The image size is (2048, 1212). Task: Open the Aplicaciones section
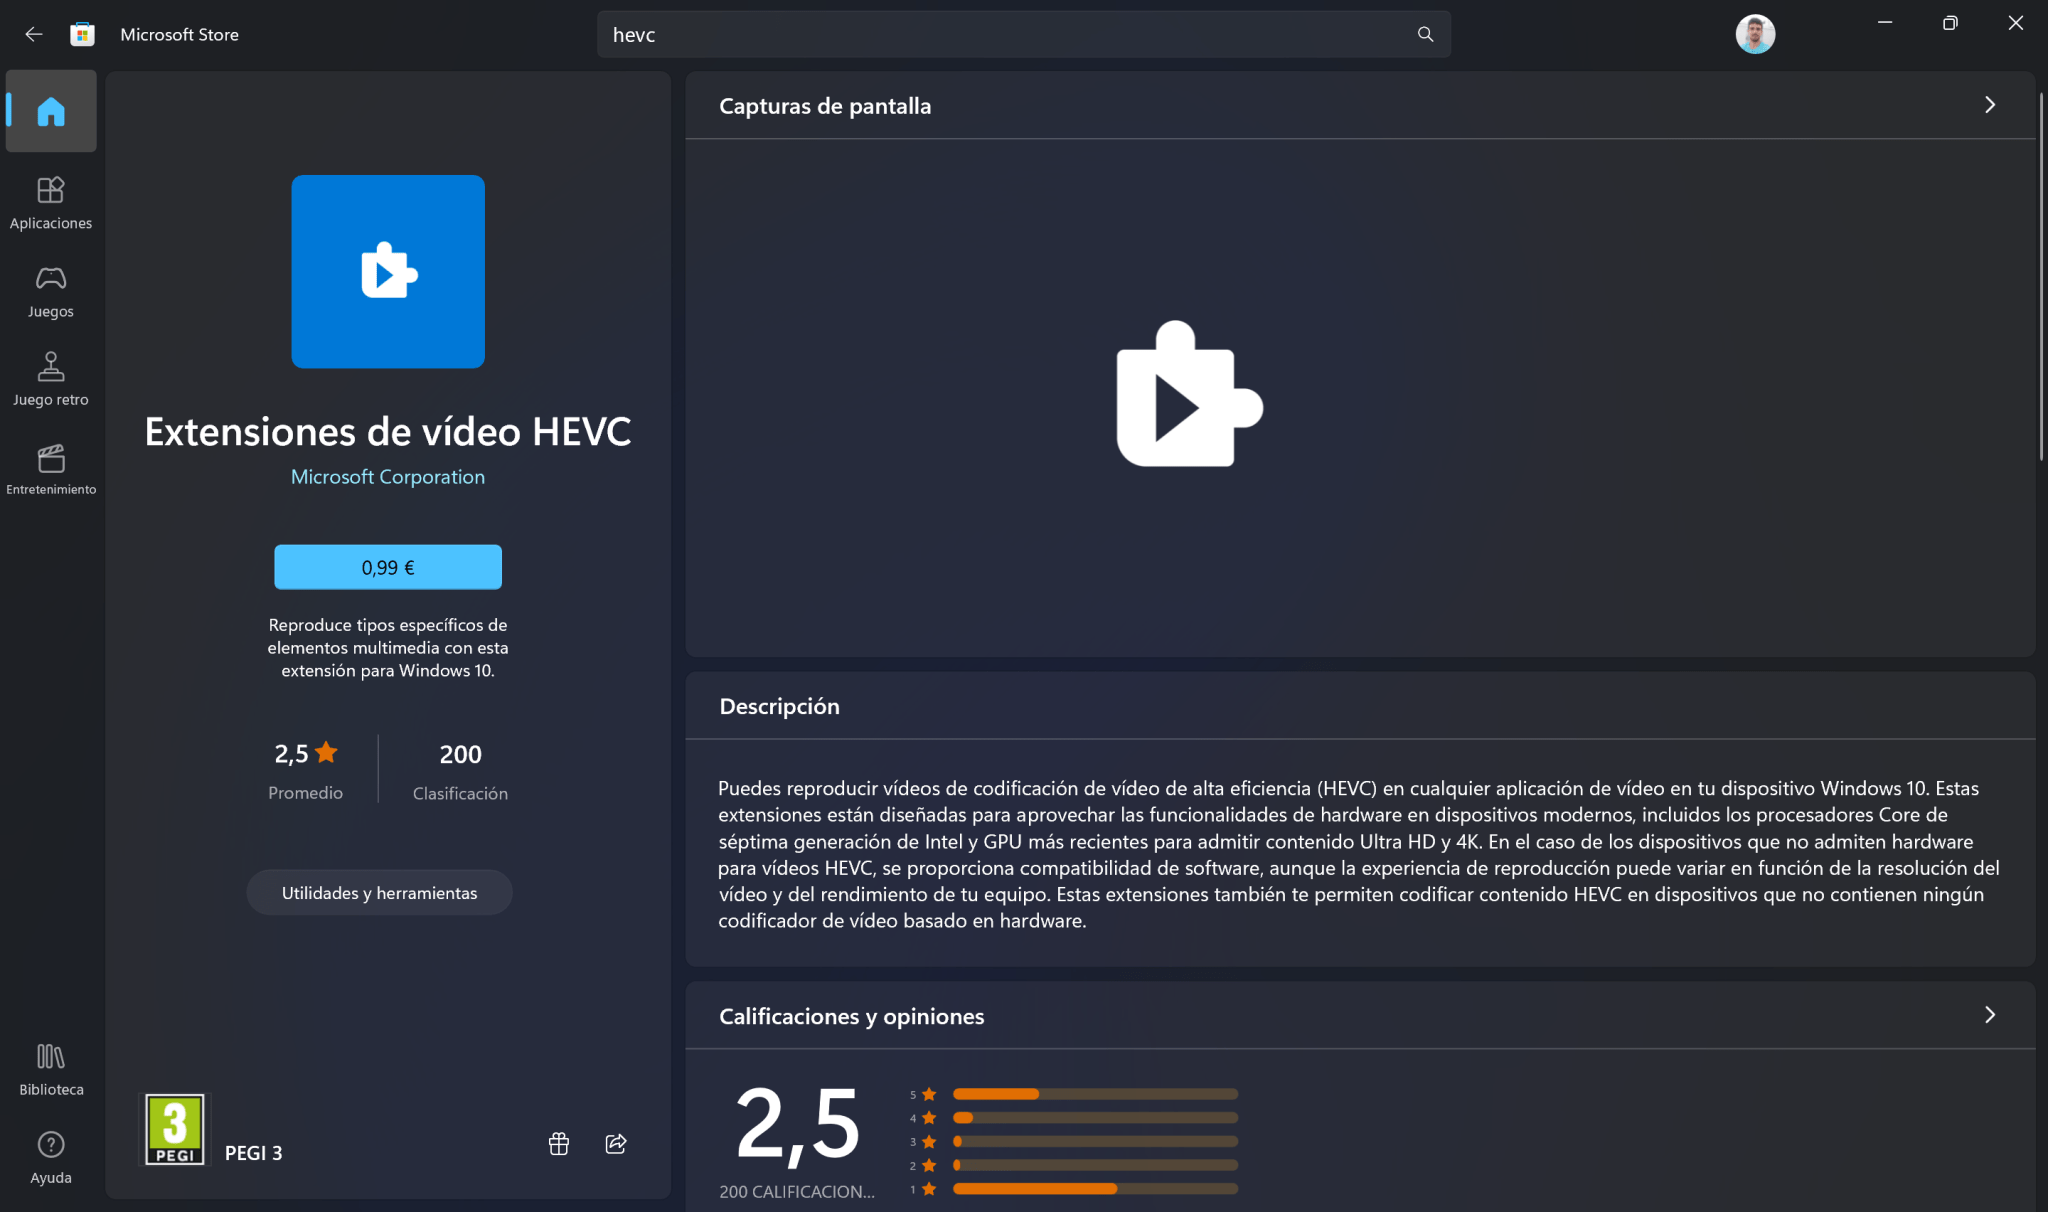[50, 203]
